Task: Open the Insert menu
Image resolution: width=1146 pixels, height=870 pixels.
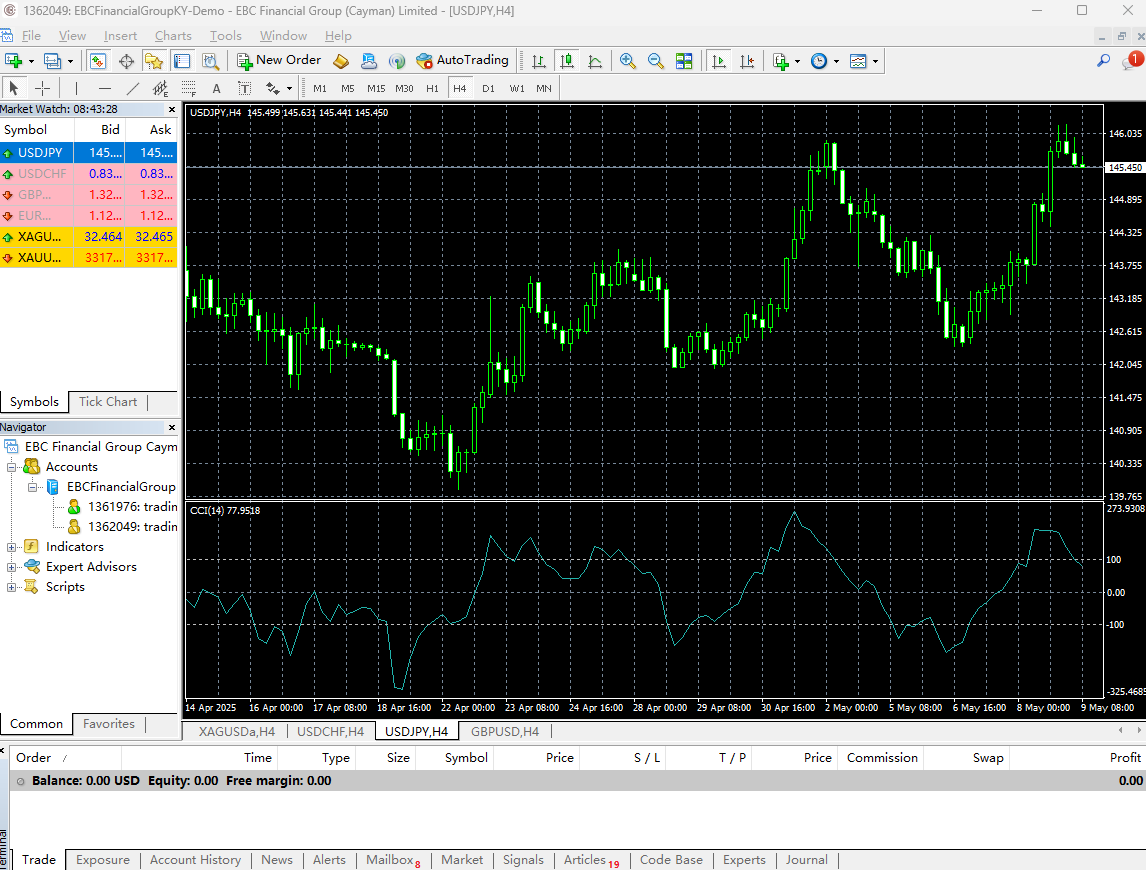Action: (121, 36)
